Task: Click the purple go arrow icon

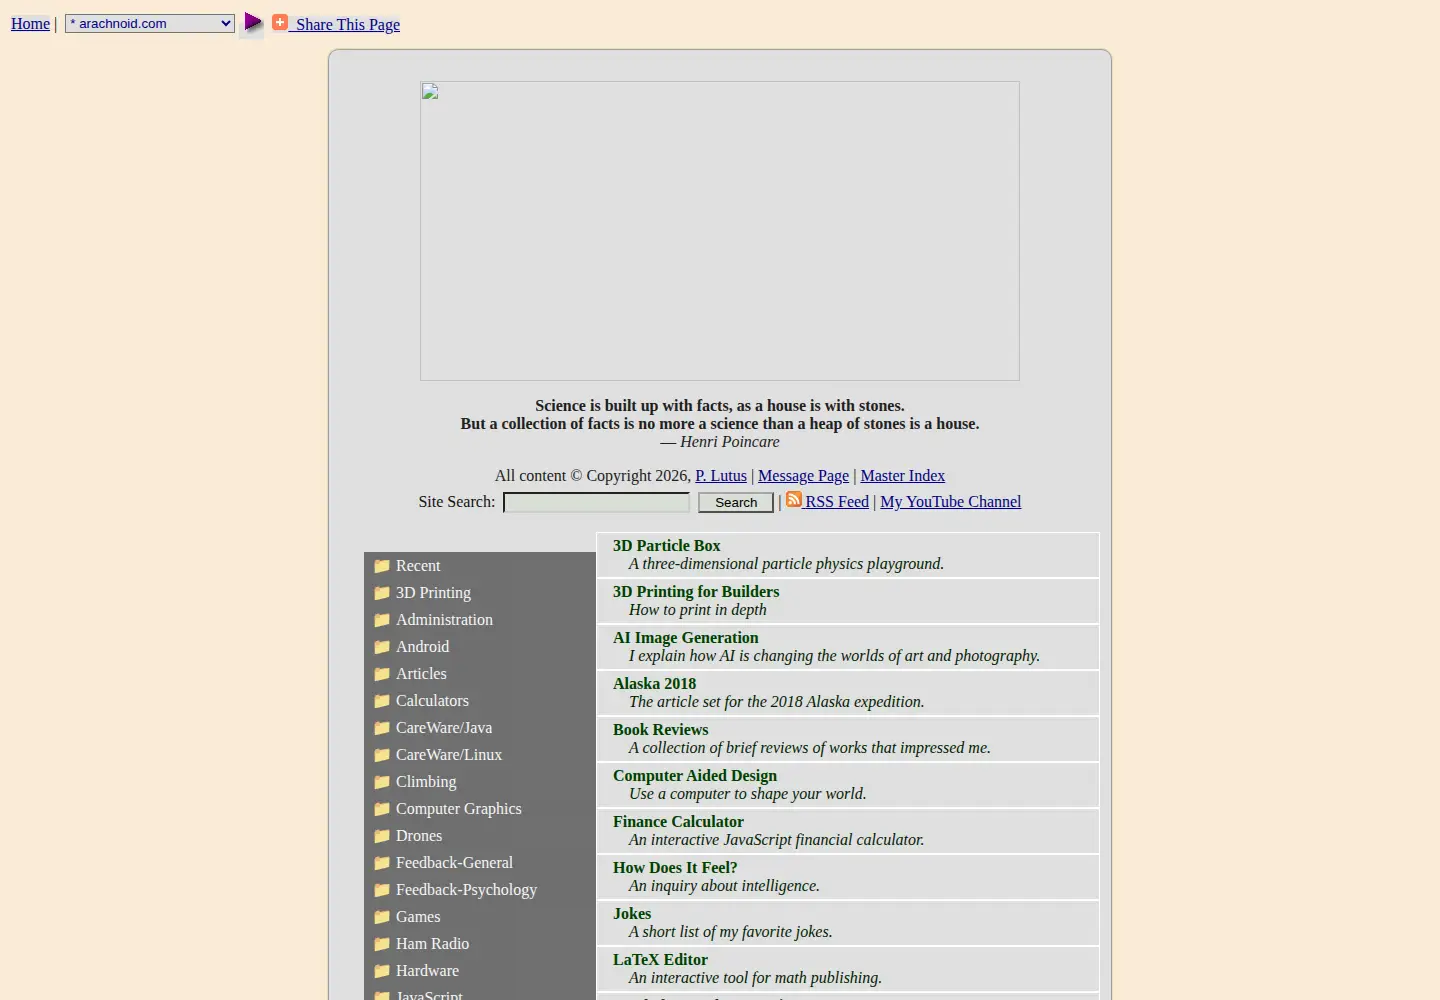Action: pyautogui.click(x=253, y=22)
